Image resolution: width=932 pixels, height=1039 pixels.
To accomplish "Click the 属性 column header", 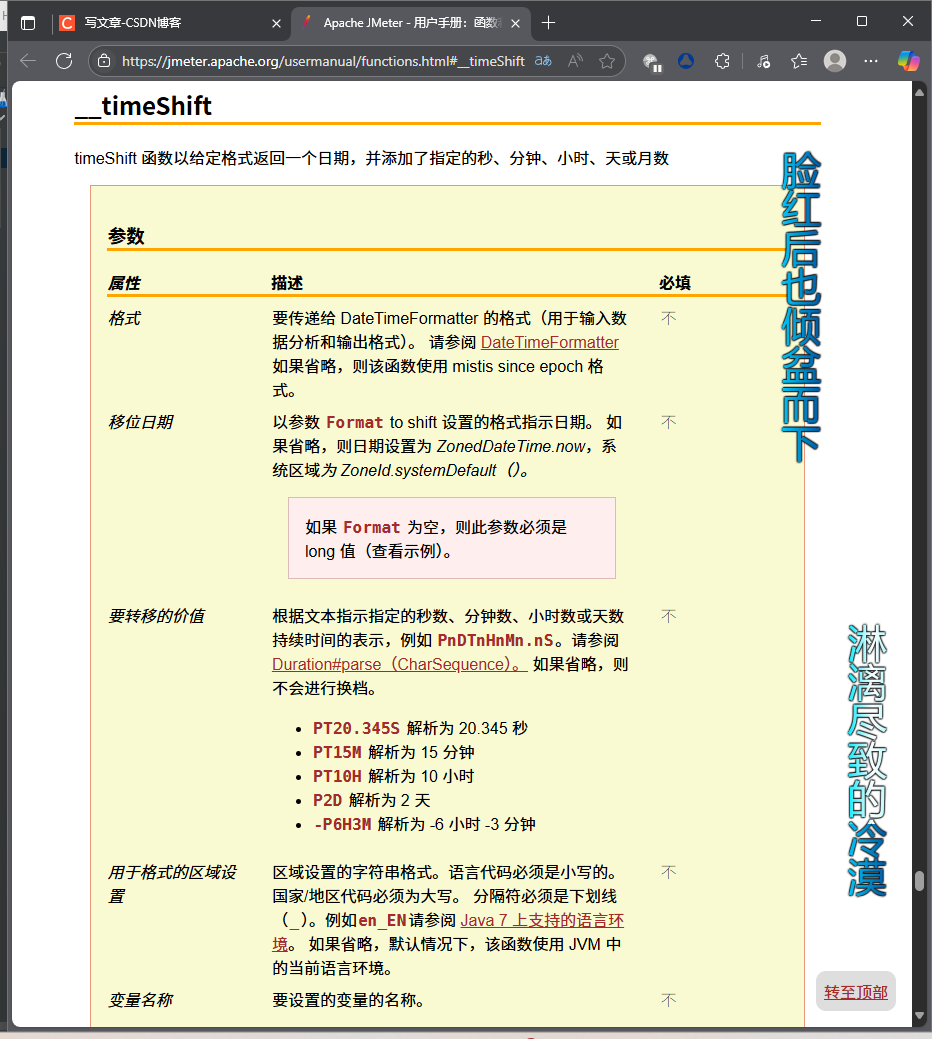I will [125, 283].
